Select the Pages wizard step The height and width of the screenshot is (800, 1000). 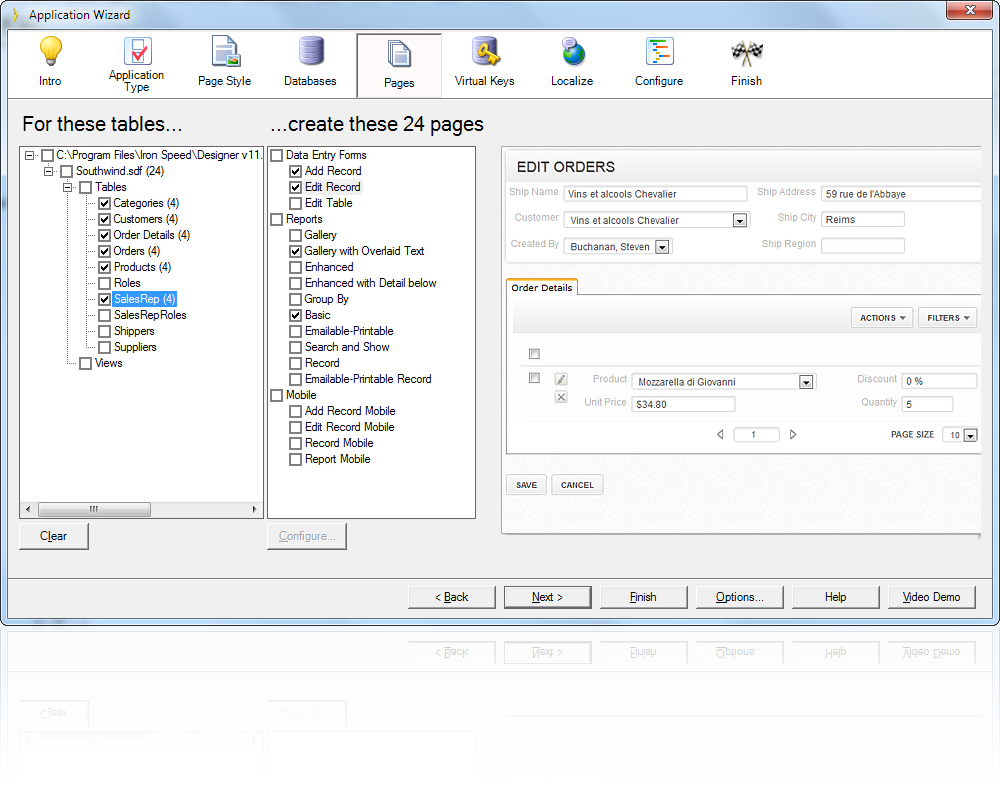click(399, 60)
